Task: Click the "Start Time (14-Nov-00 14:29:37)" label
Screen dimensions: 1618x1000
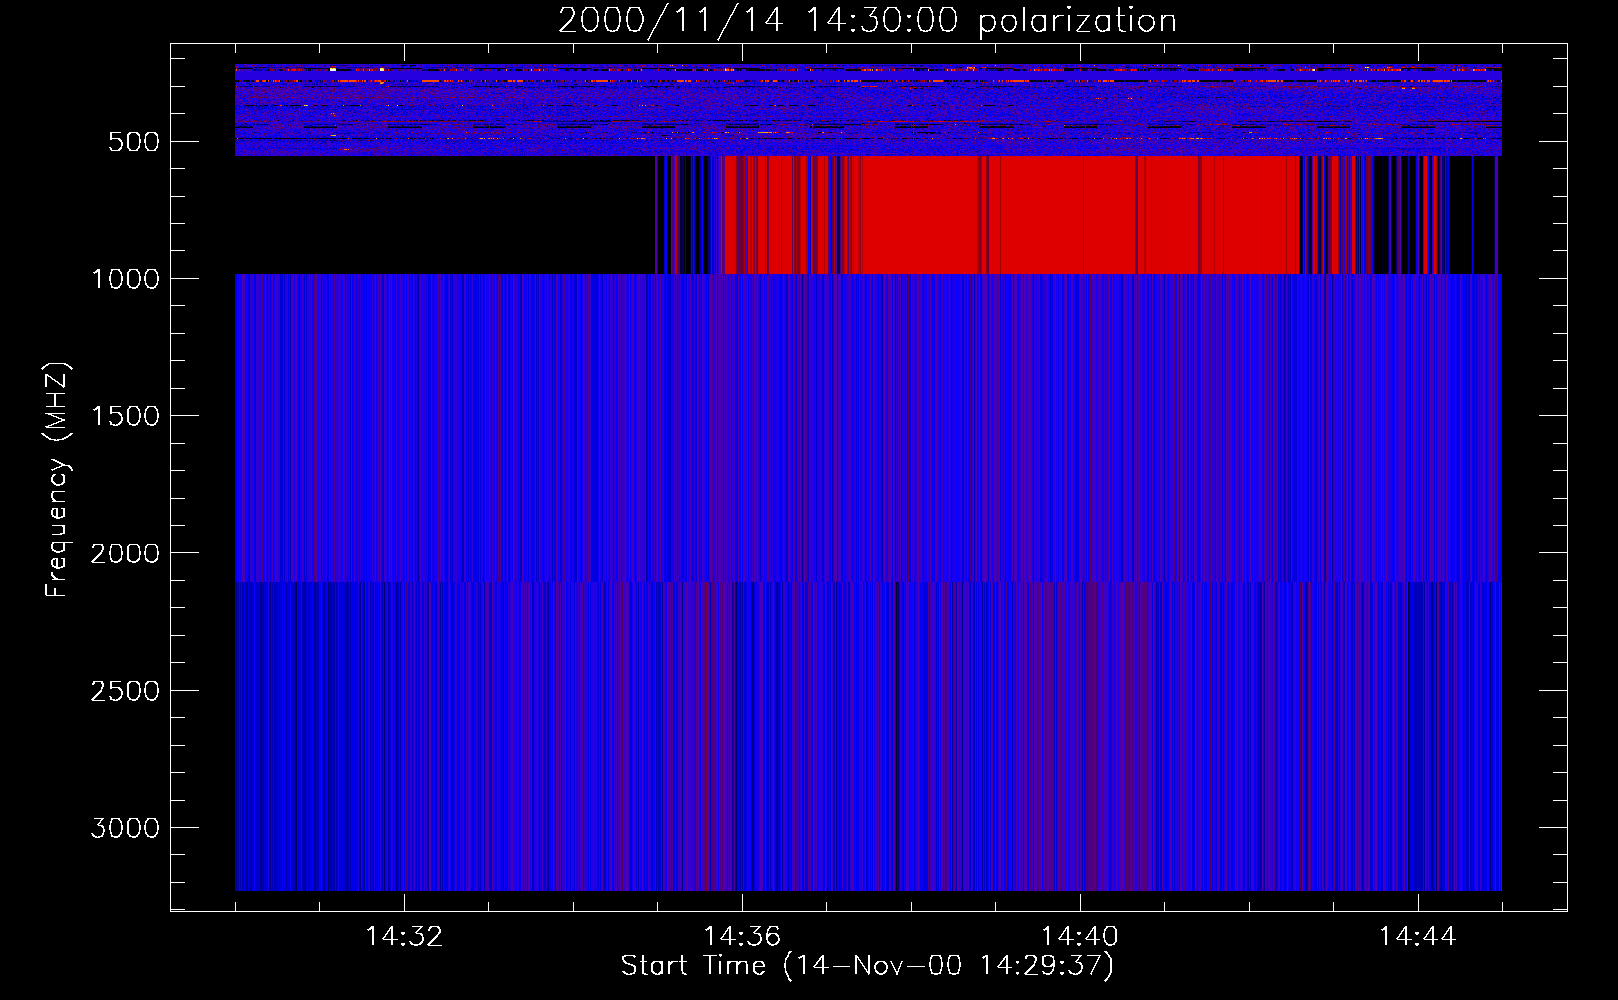Action: pyautogui.click(x=867, y=966)
